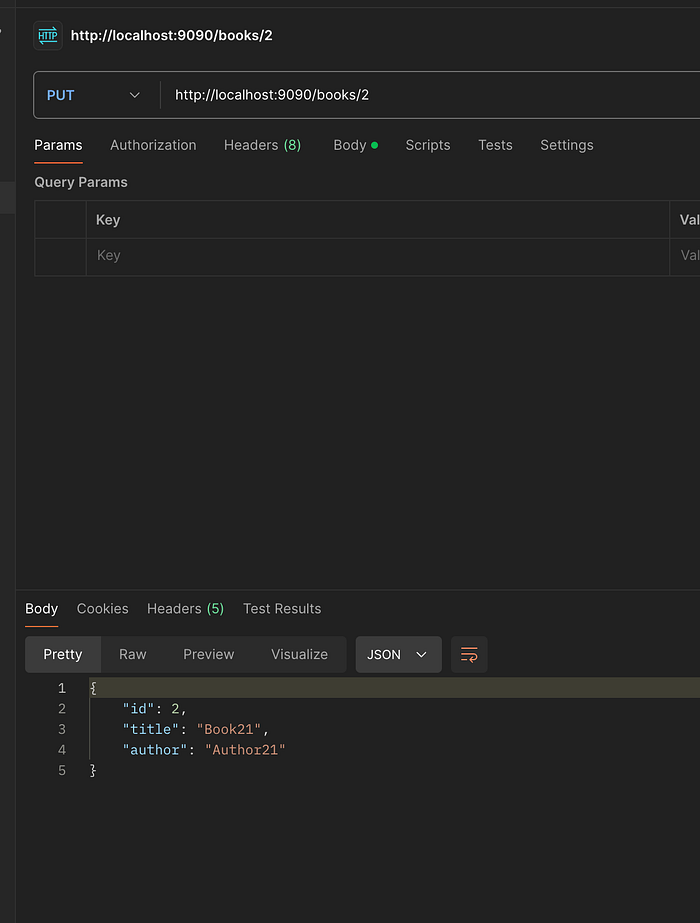
Task: Open the Scripts tab
Action: [428, 145]
